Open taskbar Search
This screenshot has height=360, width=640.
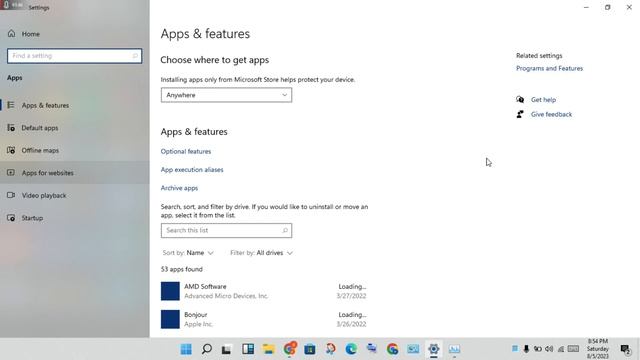coord(207,349)
